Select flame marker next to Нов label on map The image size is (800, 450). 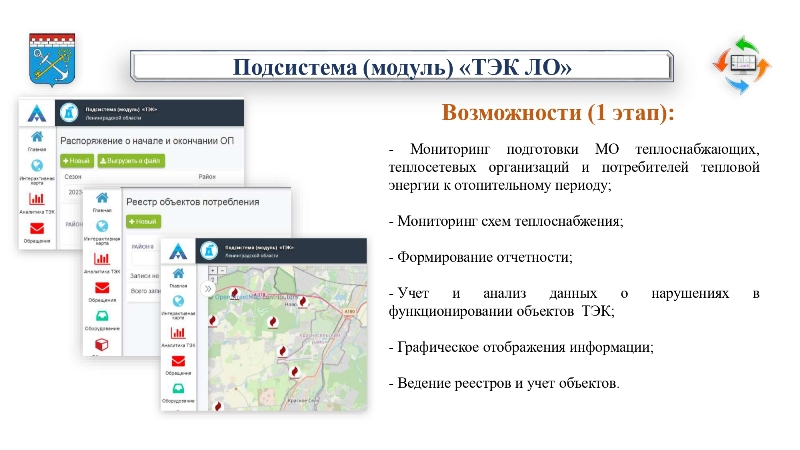pyautogui.click(x=303, y=302)
